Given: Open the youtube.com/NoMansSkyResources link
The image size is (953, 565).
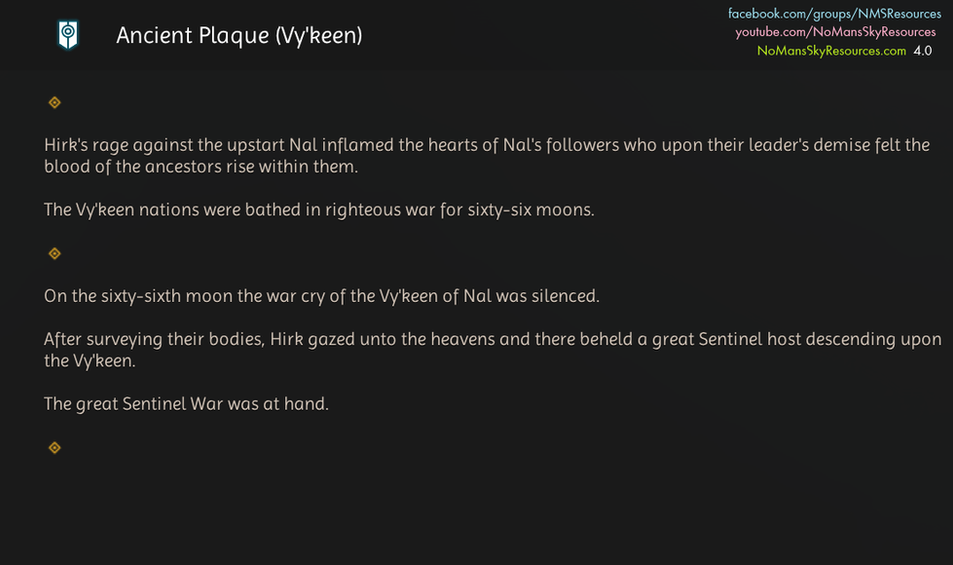Looking at the screenshot, I should pos(836,32).
